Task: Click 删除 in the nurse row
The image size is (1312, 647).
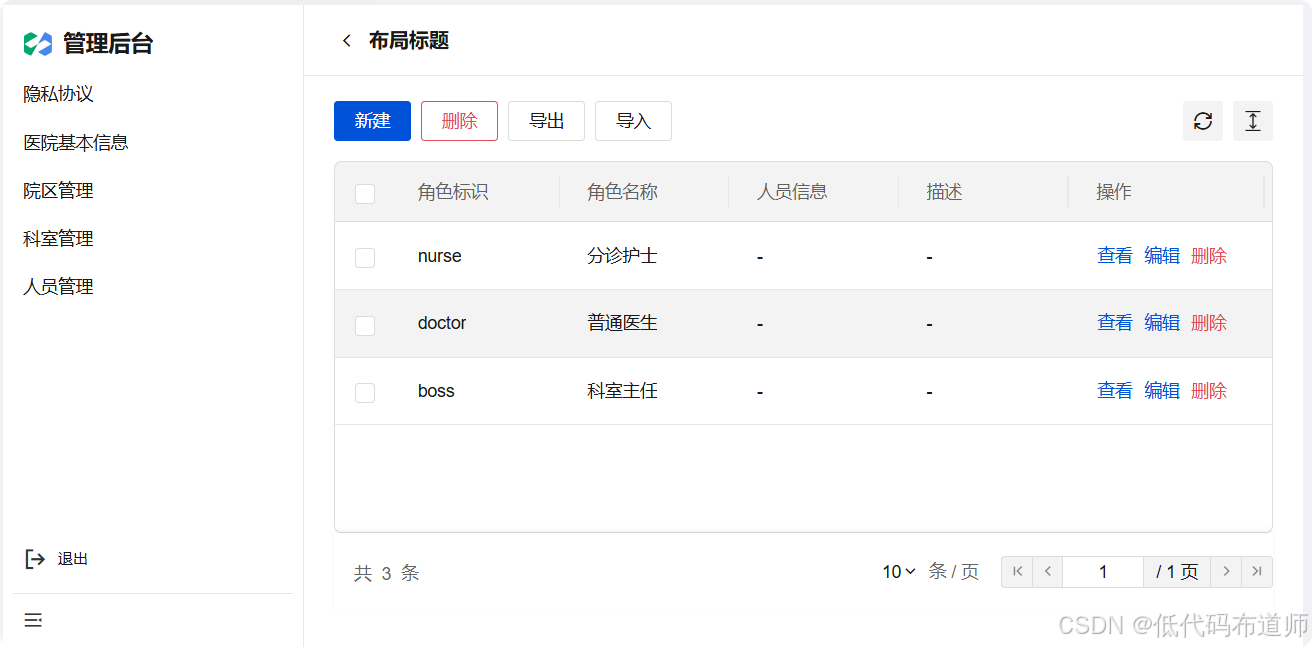Action: pyautogui.click(x=1209, y=256)
